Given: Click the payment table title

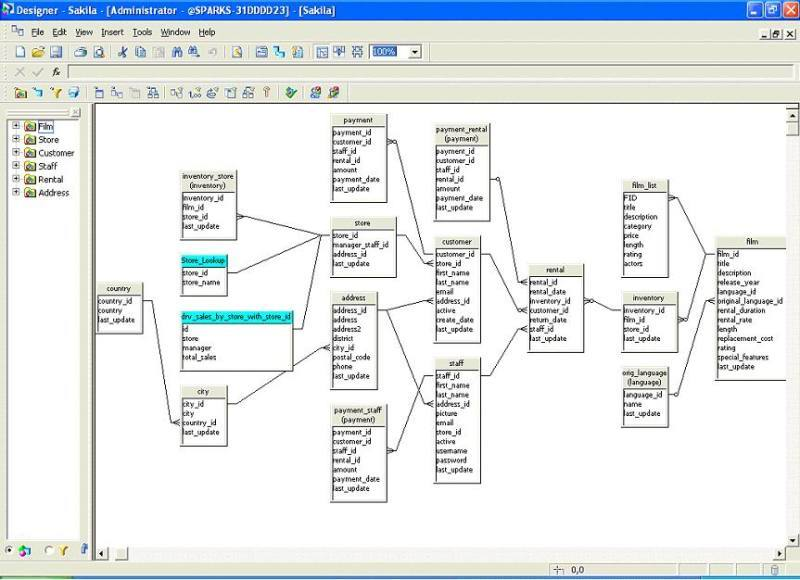Looking at the screenshot, I should pyautogui.click(x=358, y=120).
